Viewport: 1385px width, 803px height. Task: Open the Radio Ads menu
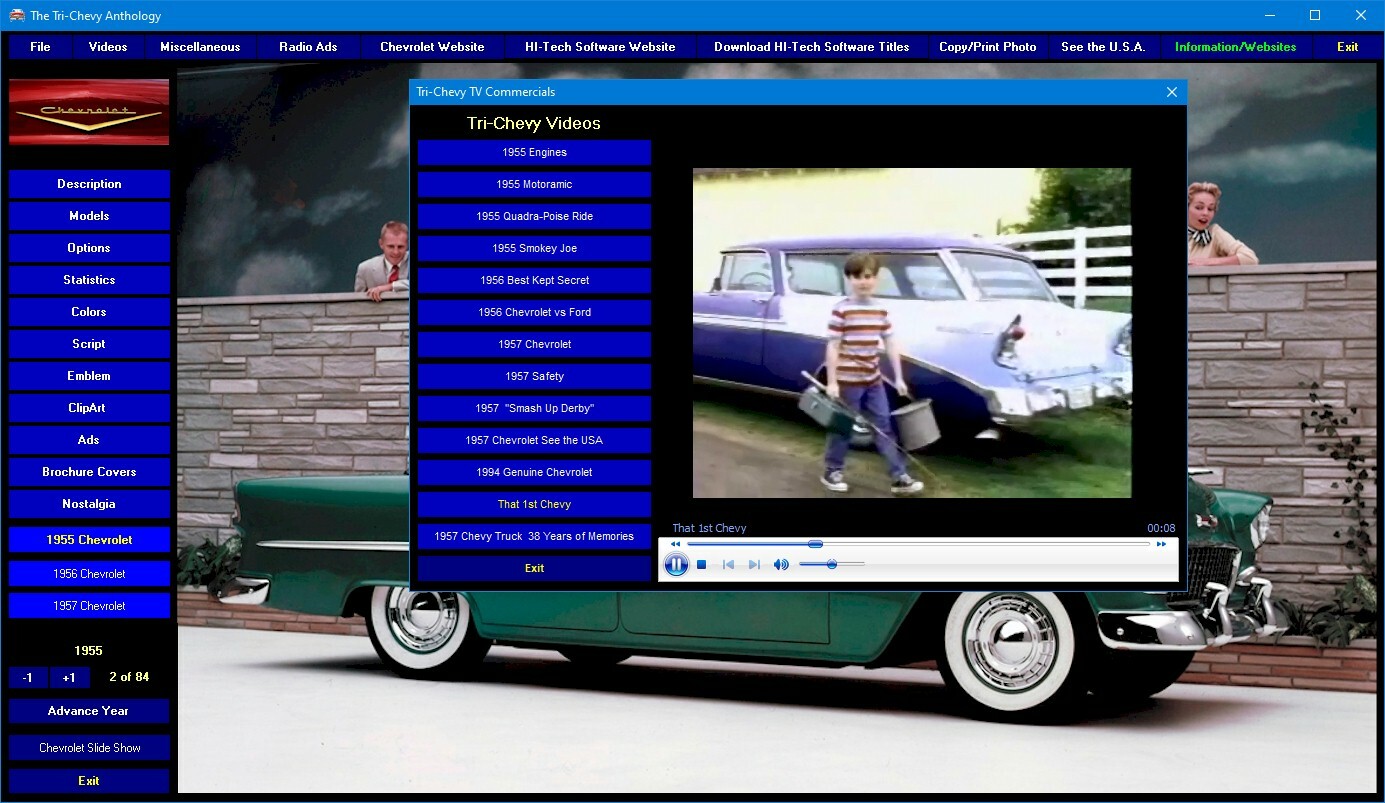[308, 47]
